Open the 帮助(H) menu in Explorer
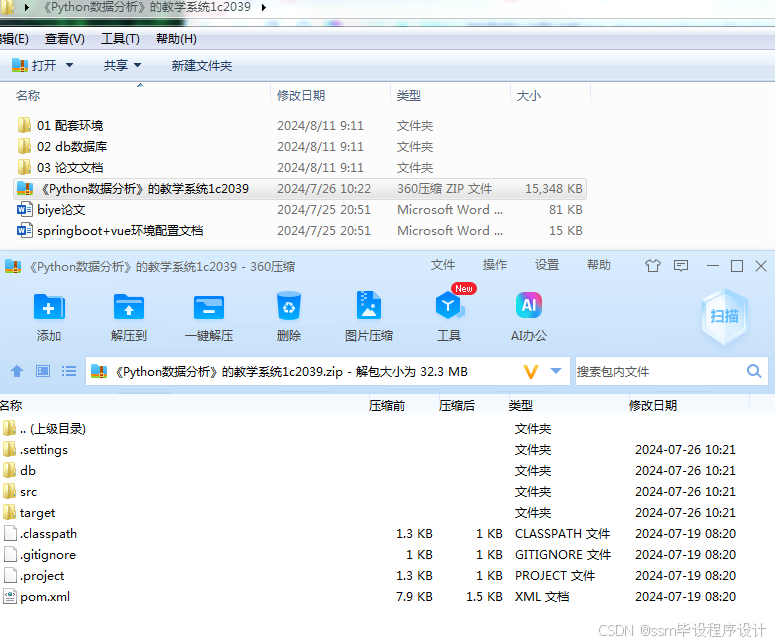Image resolution: width=775 pixels, height=644 pixels. pyautogui.click(x=176, y=39)
